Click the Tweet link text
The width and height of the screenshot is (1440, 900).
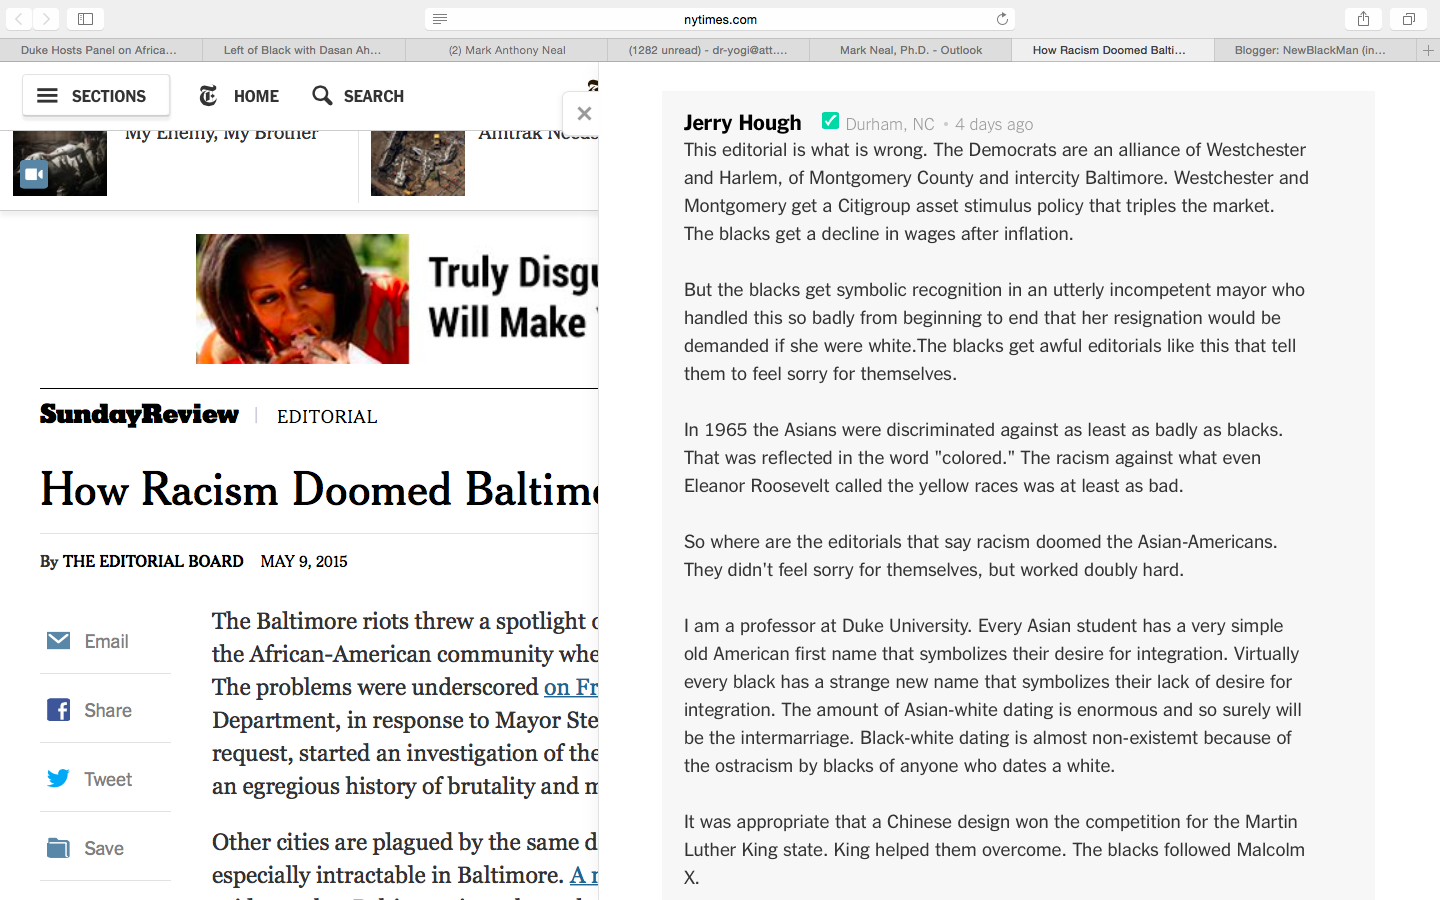pyautogui.click(x=108, y=780)
